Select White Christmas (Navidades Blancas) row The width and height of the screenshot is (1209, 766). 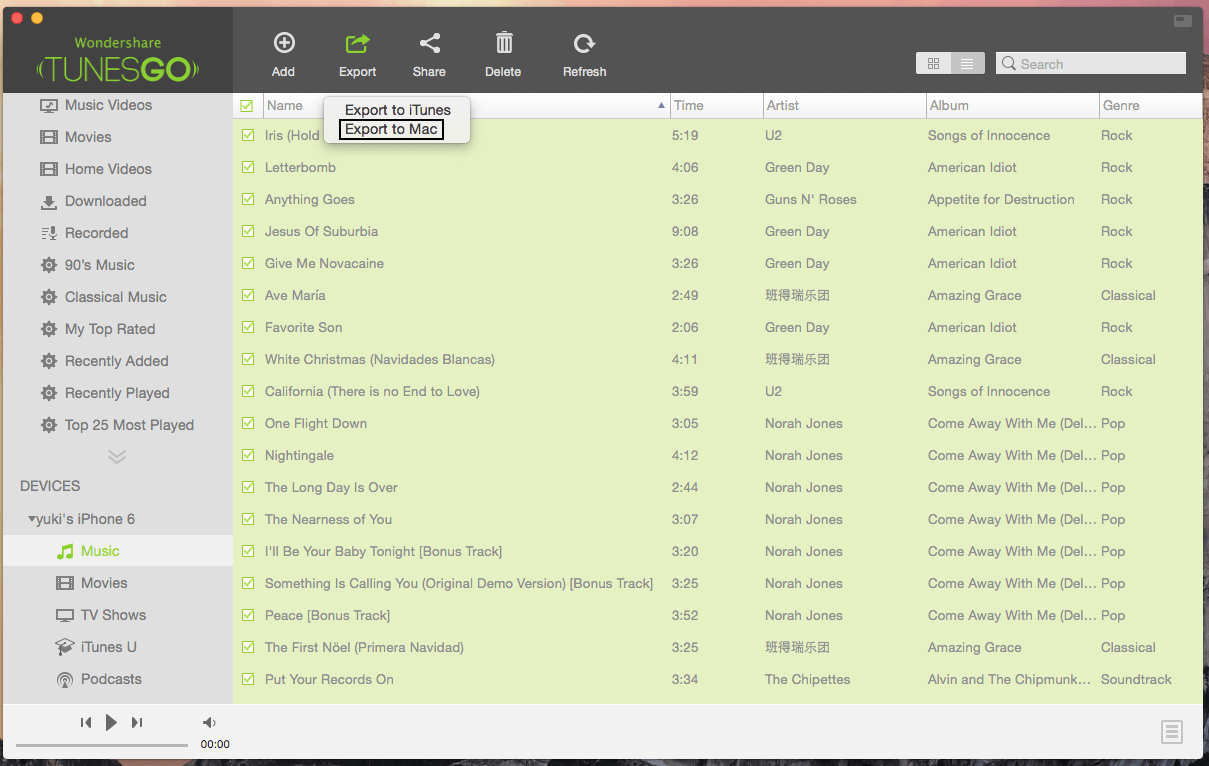[718, 359]
